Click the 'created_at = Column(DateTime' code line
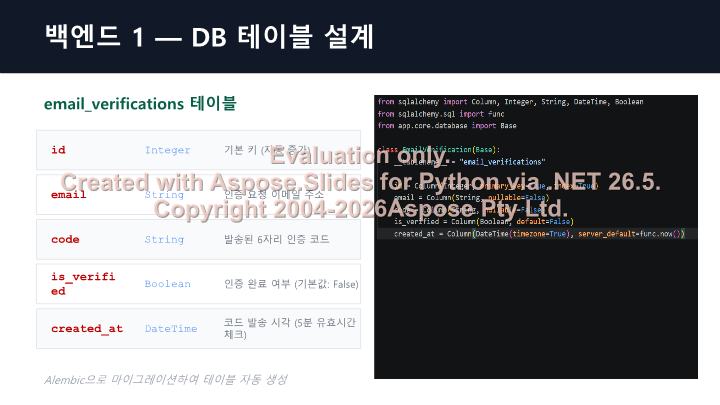Screen dimensions: 720x405 (x=539, y=234)
